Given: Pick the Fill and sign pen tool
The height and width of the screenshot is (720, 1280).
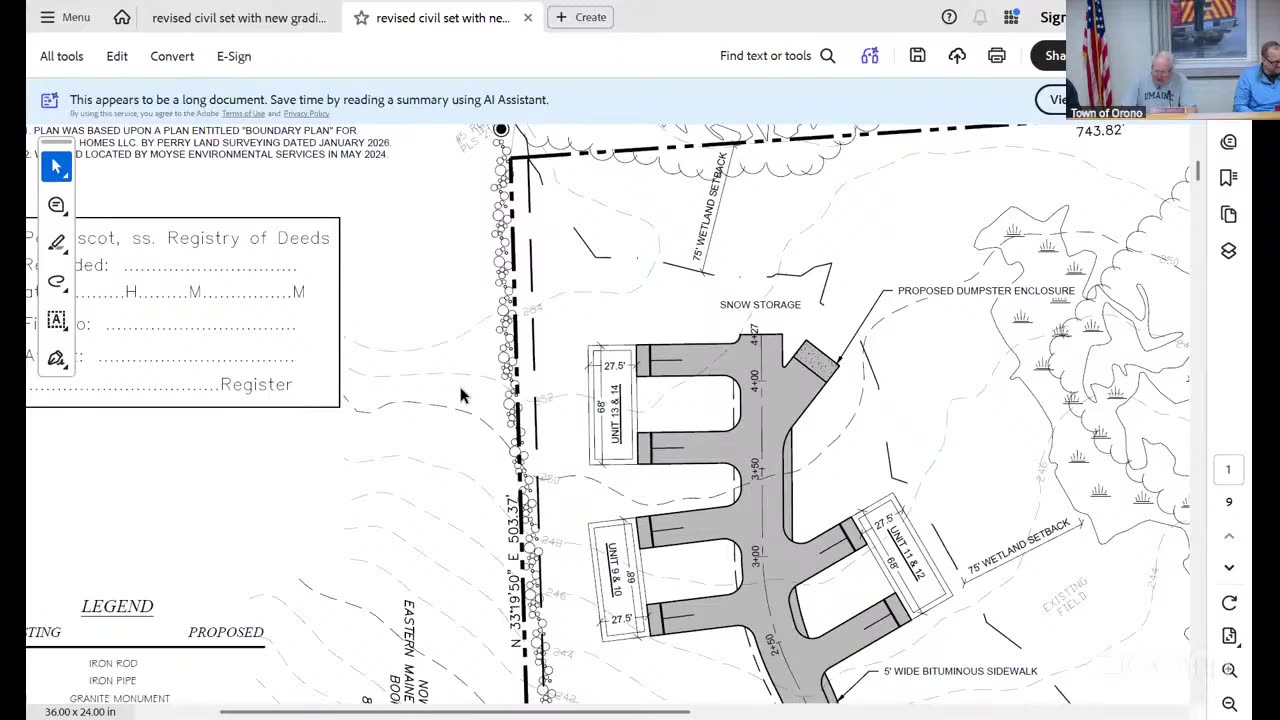Looking at the screenshot, I should [x=56, y=358].
